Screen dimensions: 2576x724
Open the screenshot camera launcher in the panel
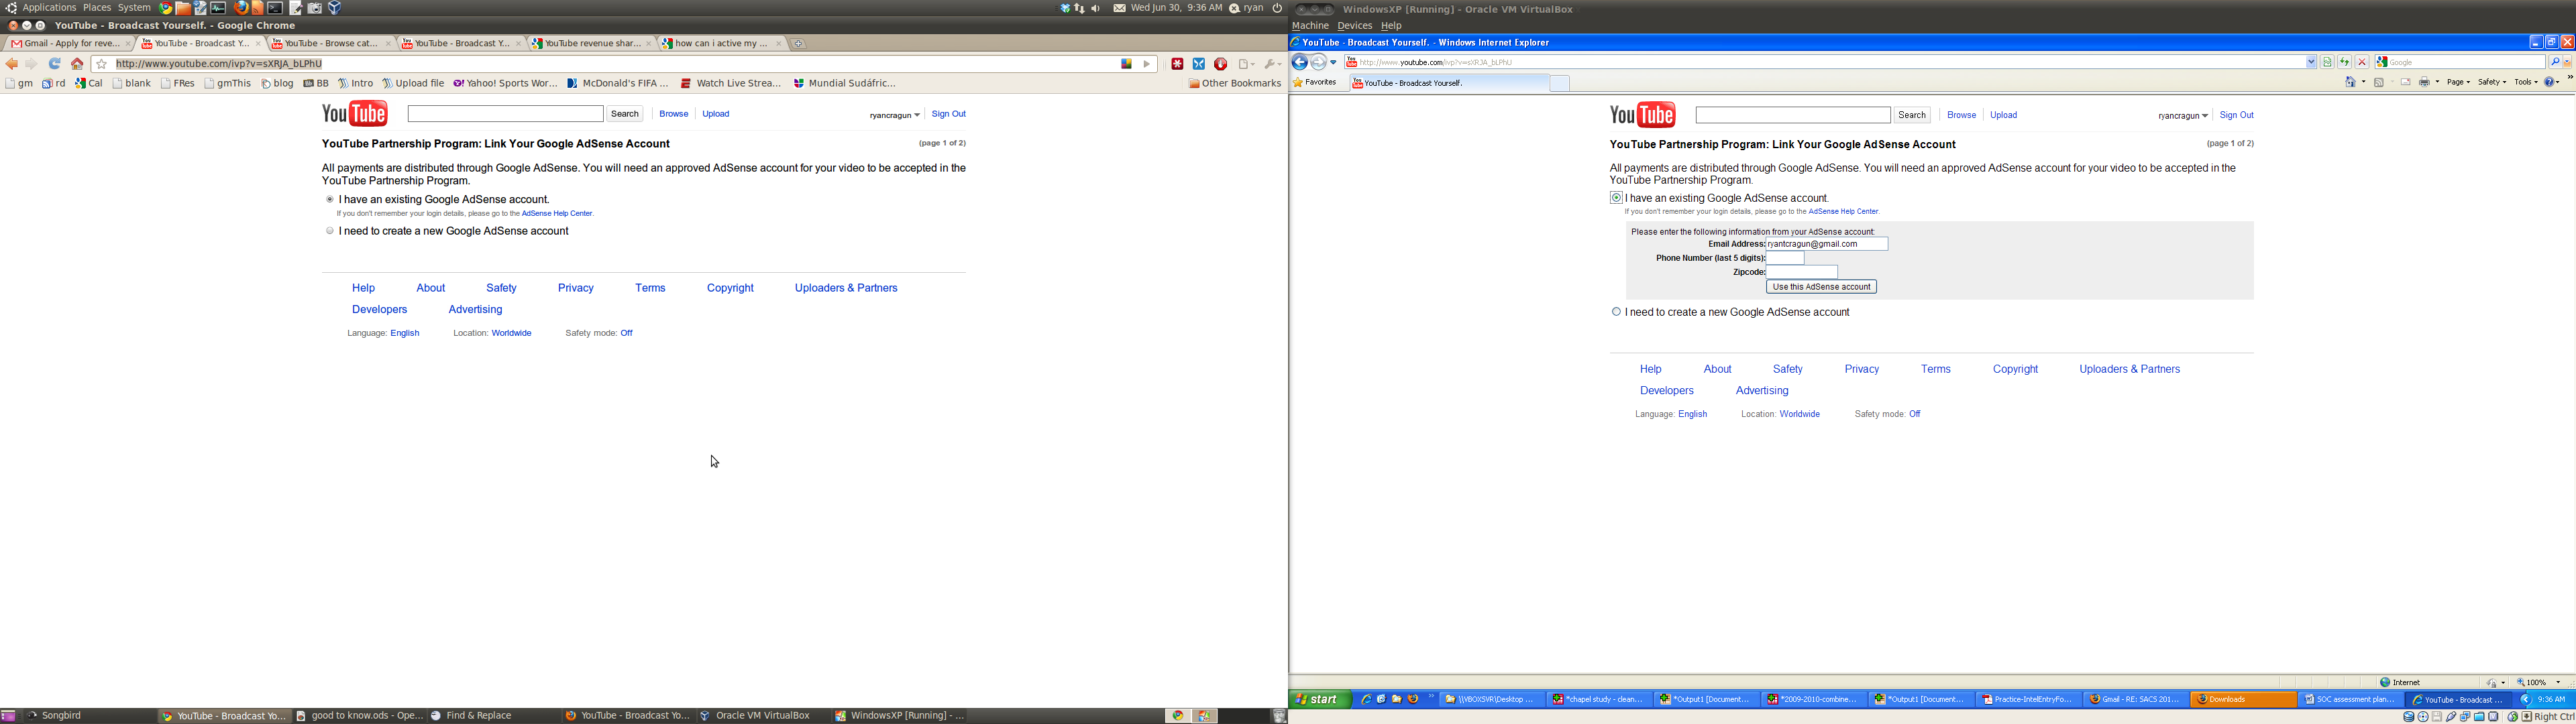[314, 8]
